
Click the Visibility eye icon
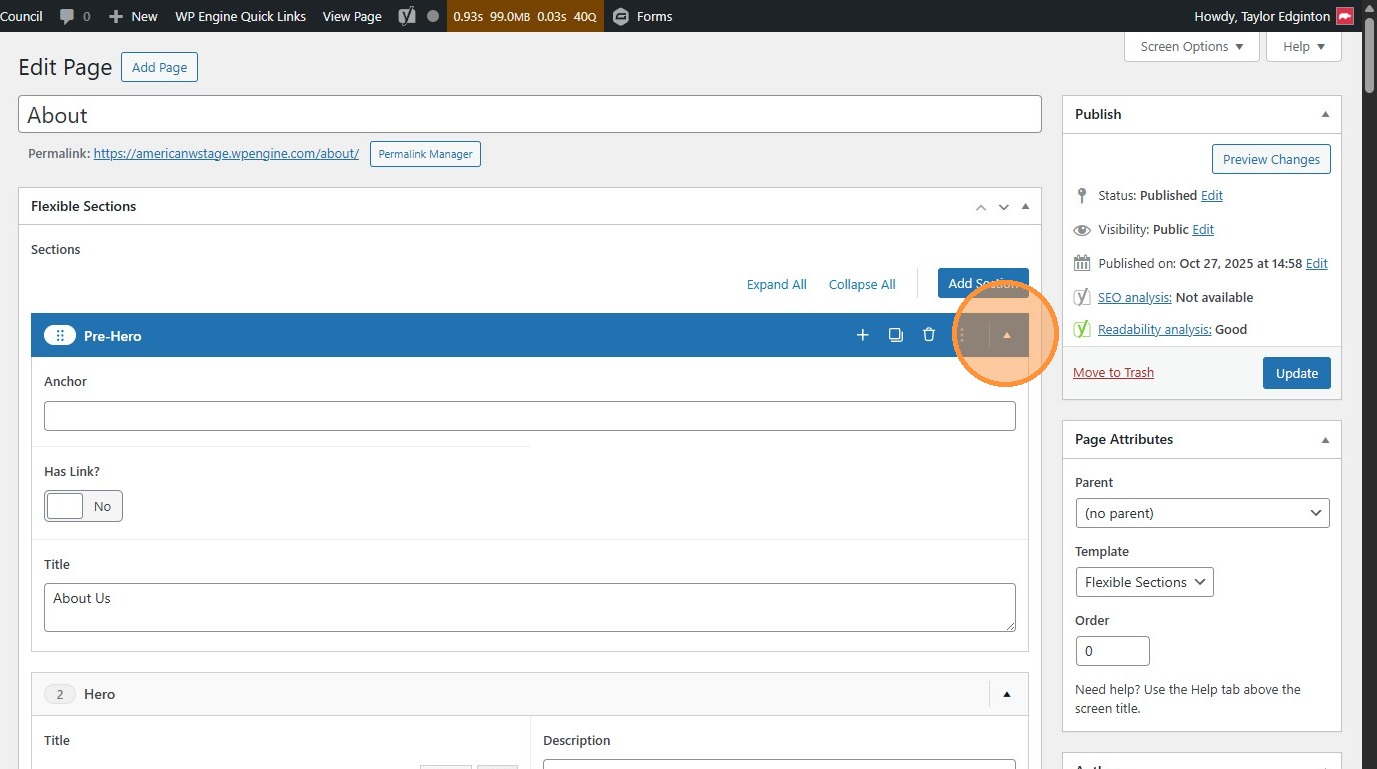tap(1082, 230)
